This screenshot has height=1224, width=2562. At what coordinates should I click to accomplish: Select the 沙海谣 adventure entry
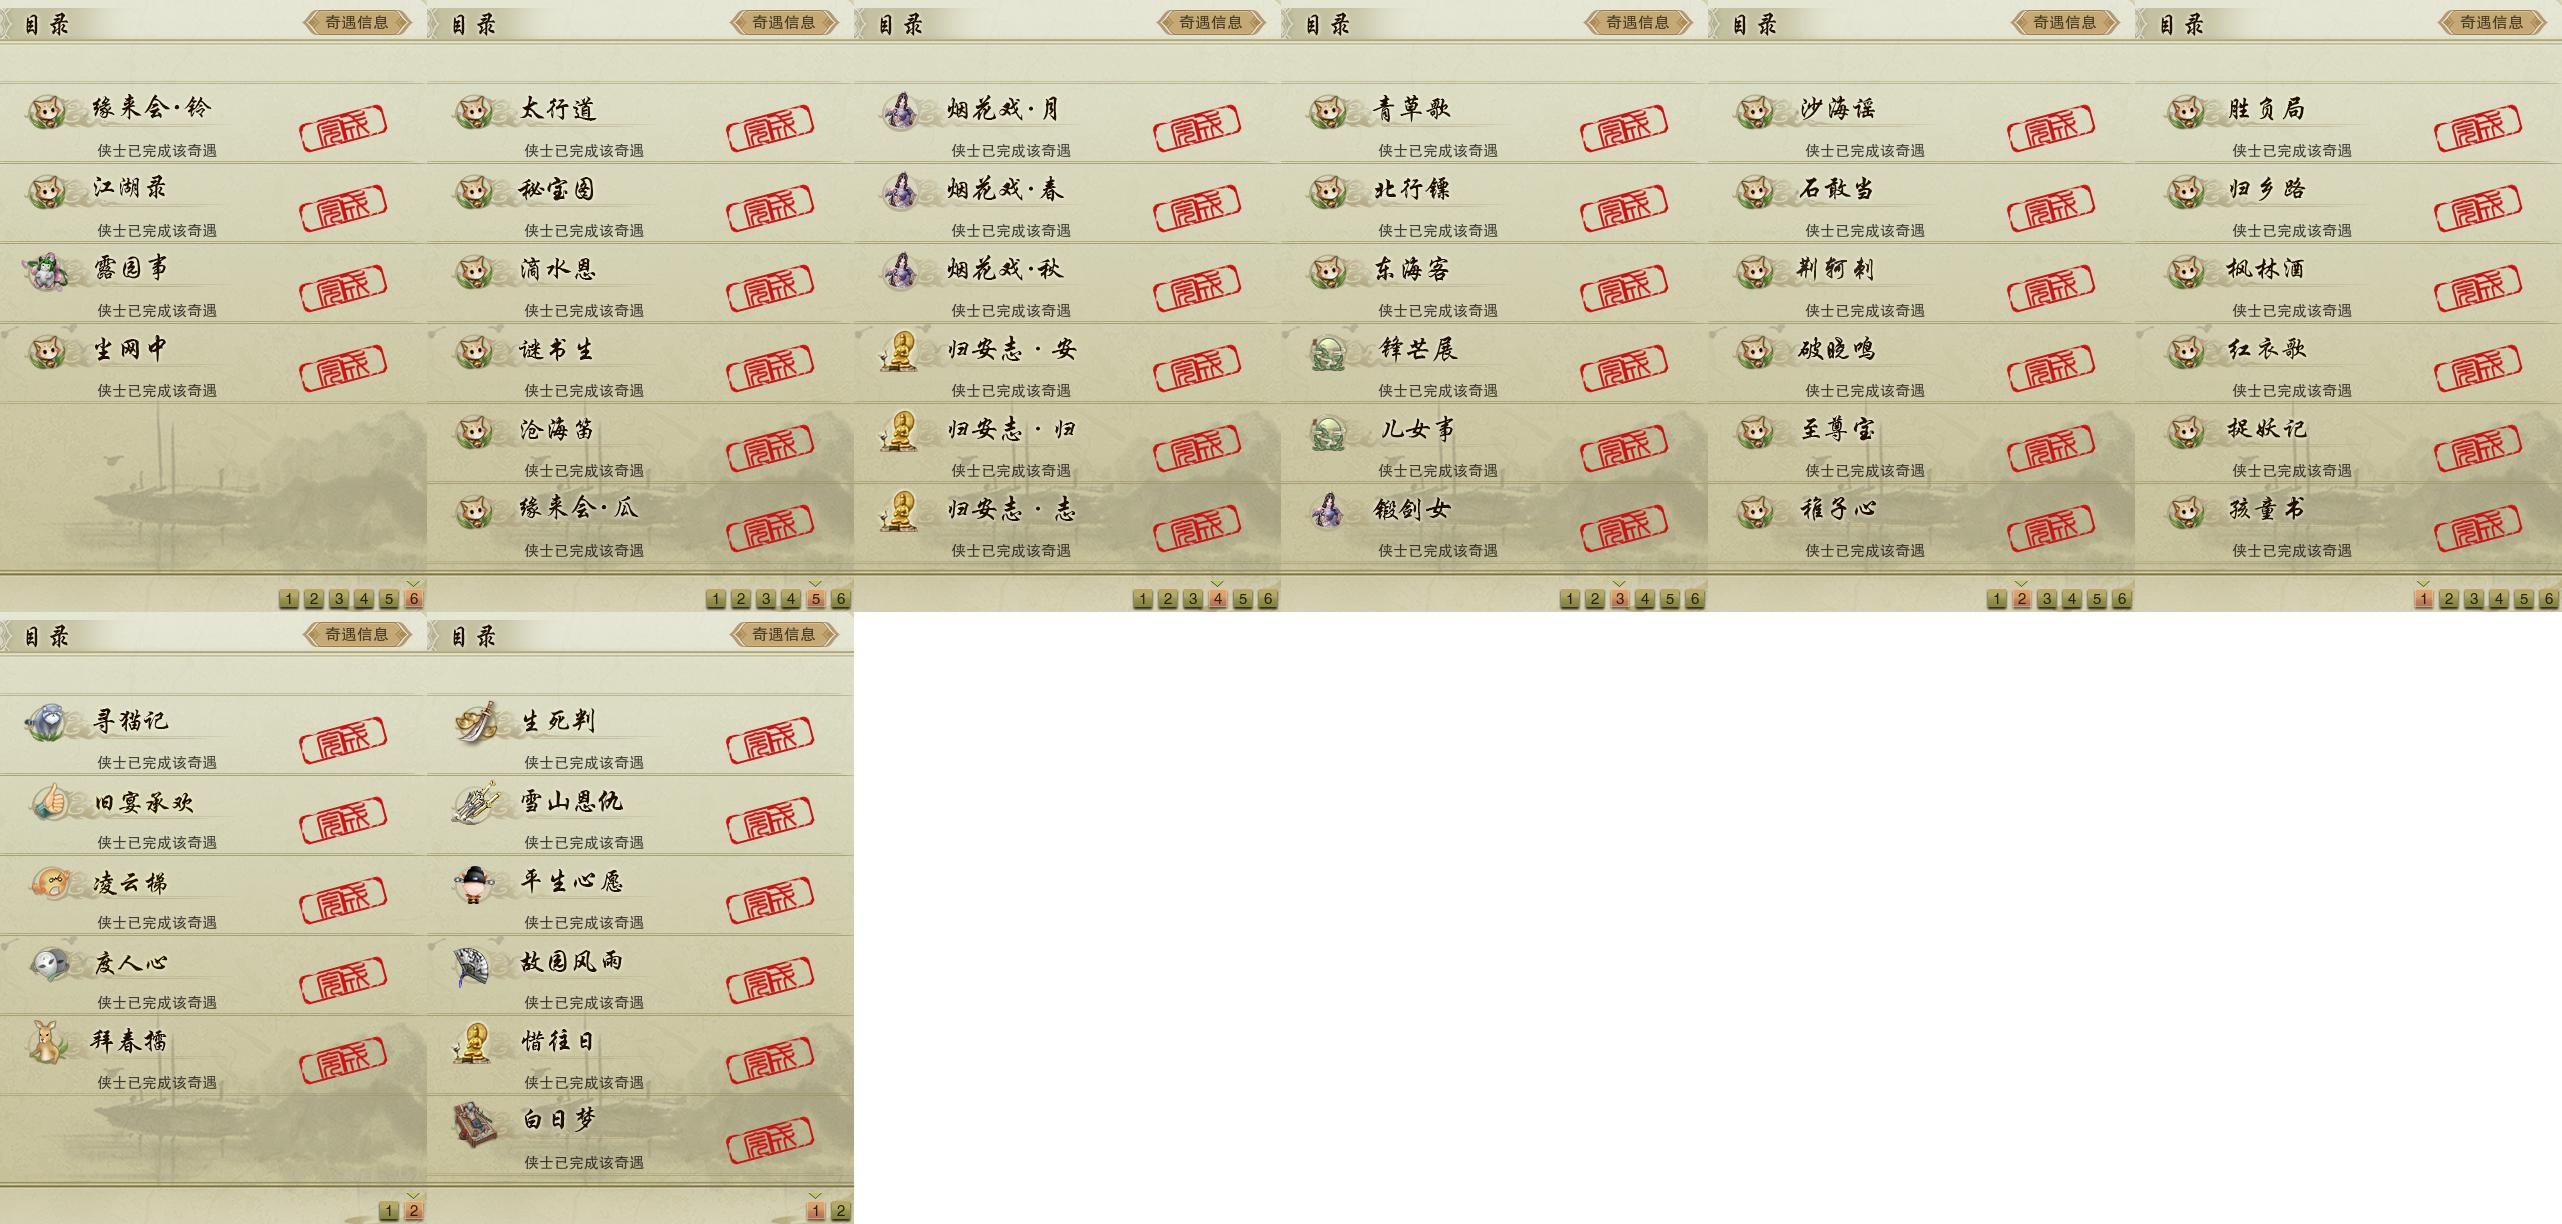point(1921,123)
